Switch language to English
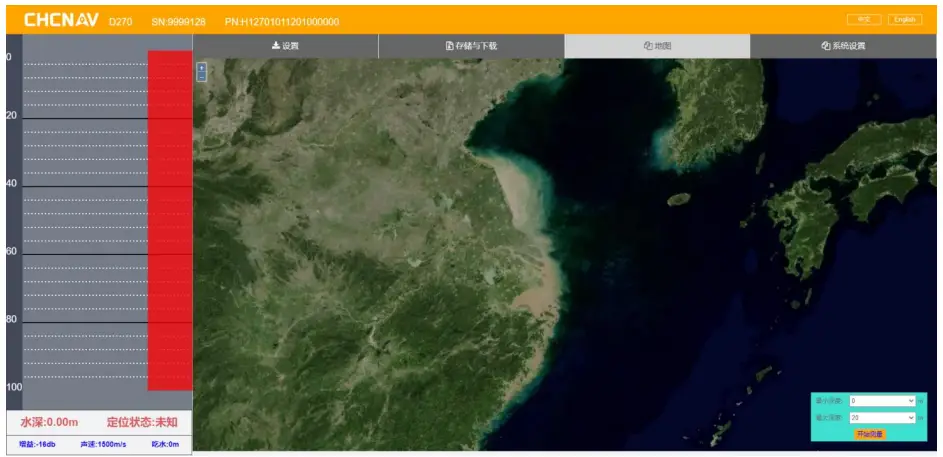The width and height of the screenshot is (943, 457). pos(905,19)
